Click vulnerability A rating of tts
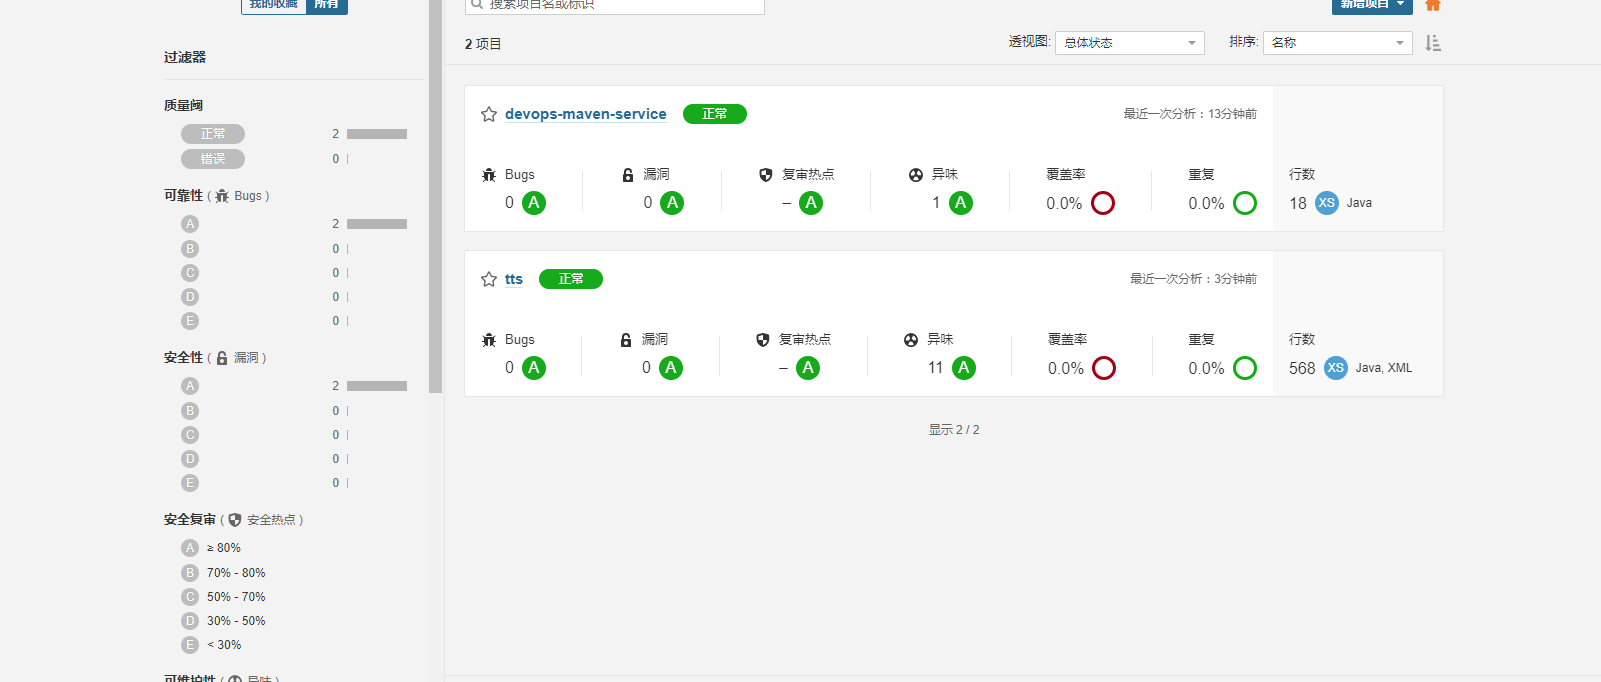The height and width of the screenshot is (682, 1601). (671, 368)
